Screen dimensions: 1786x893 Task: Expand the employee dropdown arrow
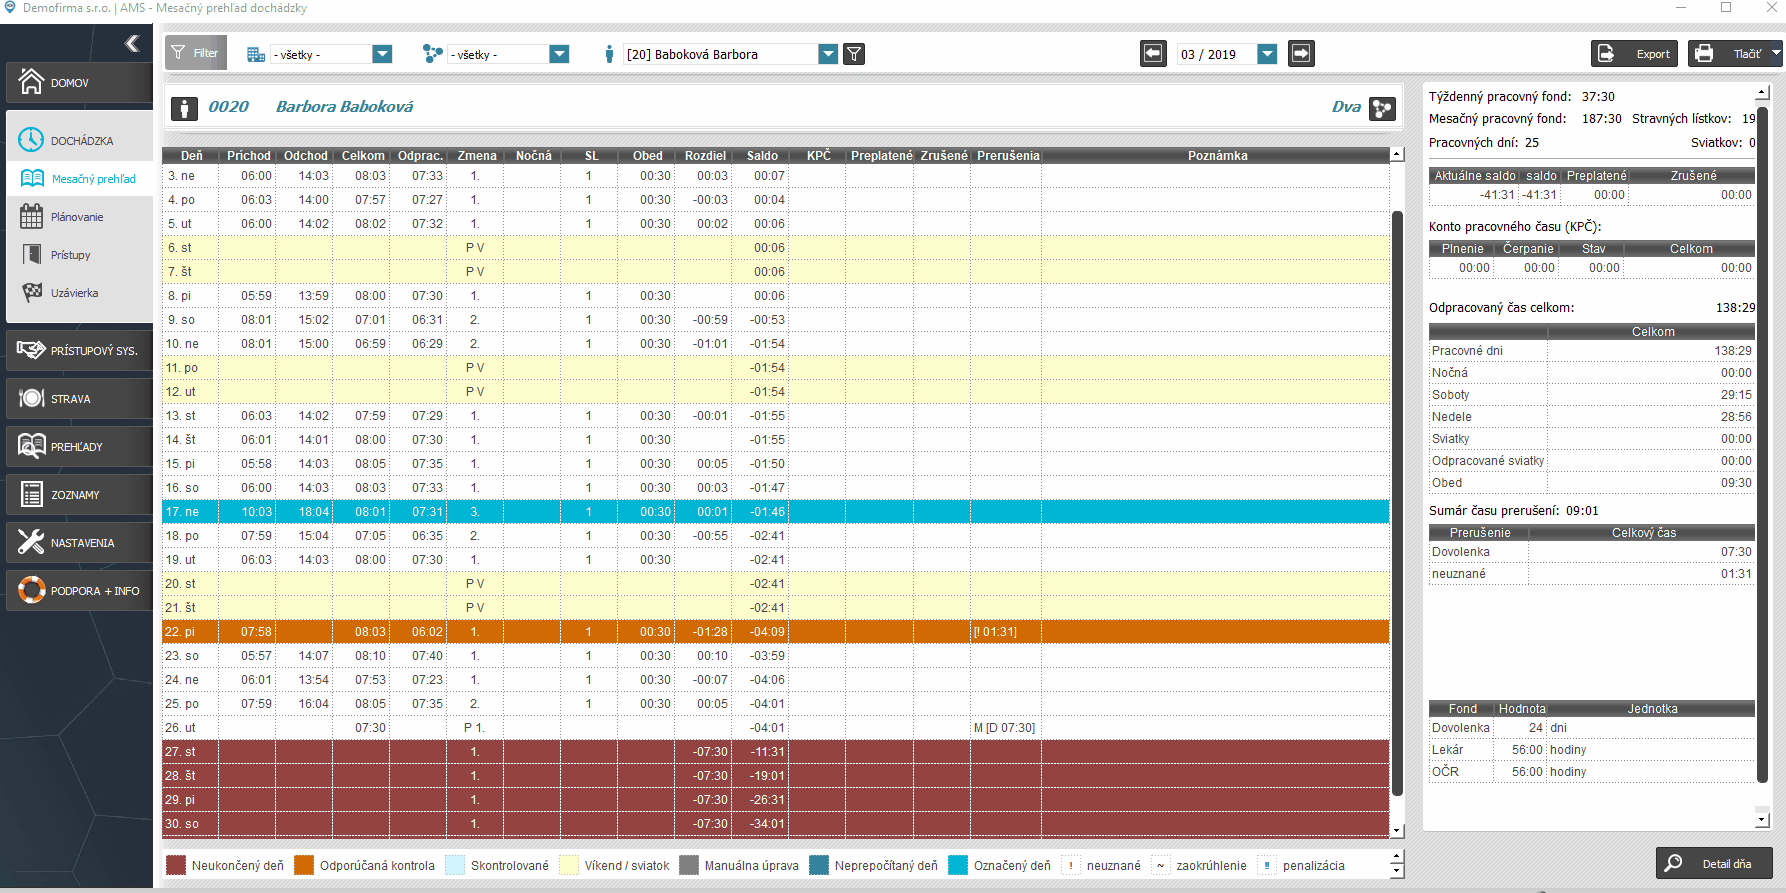point(828,54)
